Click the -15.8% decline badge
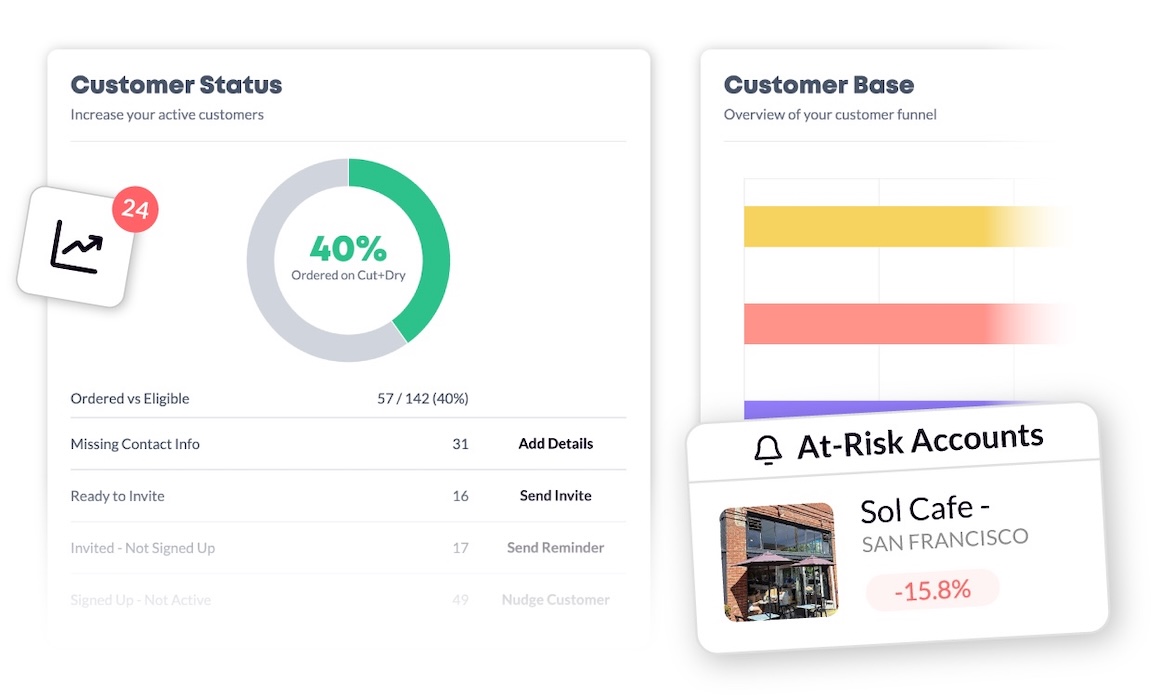1160x696 pixels. click(x=931, y=590)
